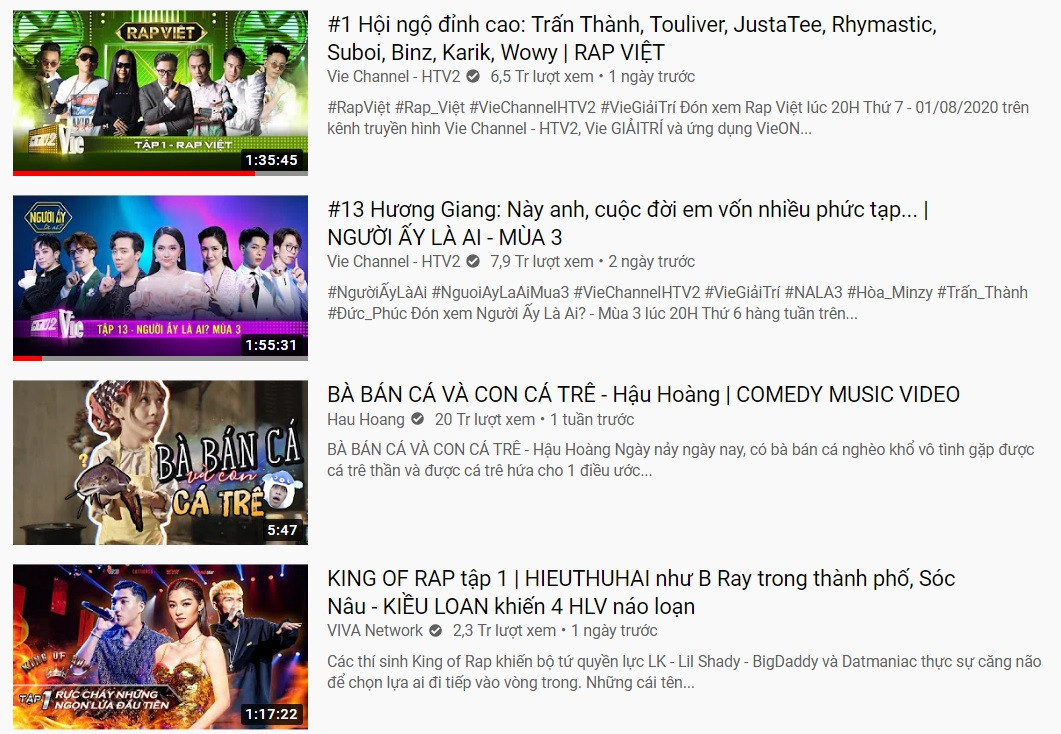Image resolution: width=1061 pixels, height=734 pixels.
Task: Click the RAP VIỆT video thumbnail
Action: pos(160,88)
